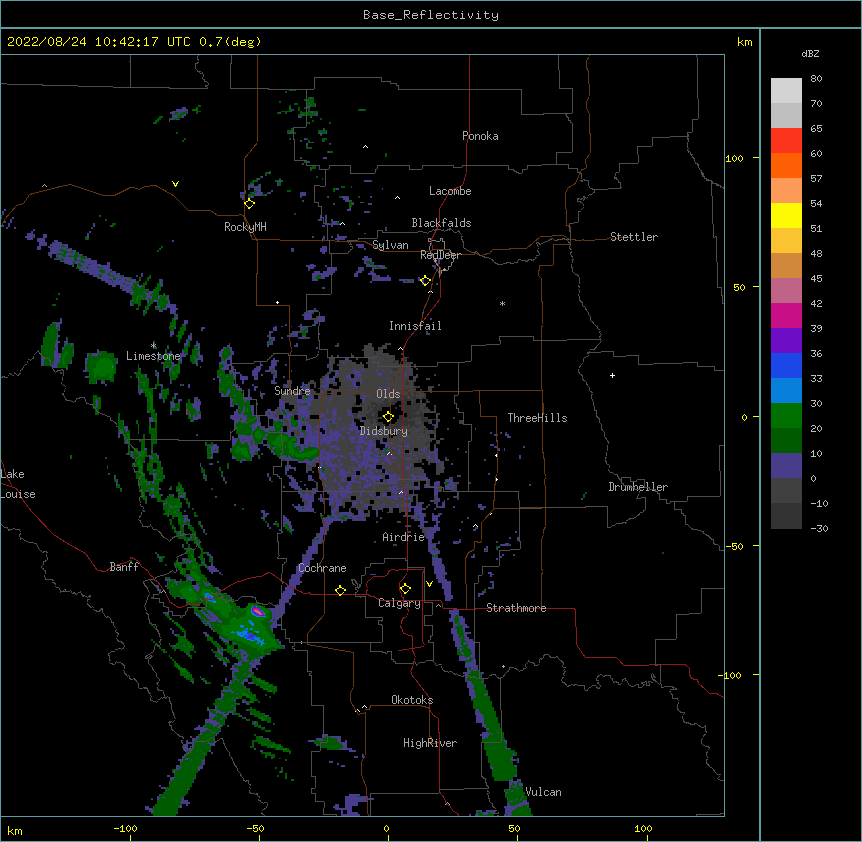The width and height of the screenshot is (862, 842).
Task: Click the km label in the upper right corner
Action: [x=745, y=42]
